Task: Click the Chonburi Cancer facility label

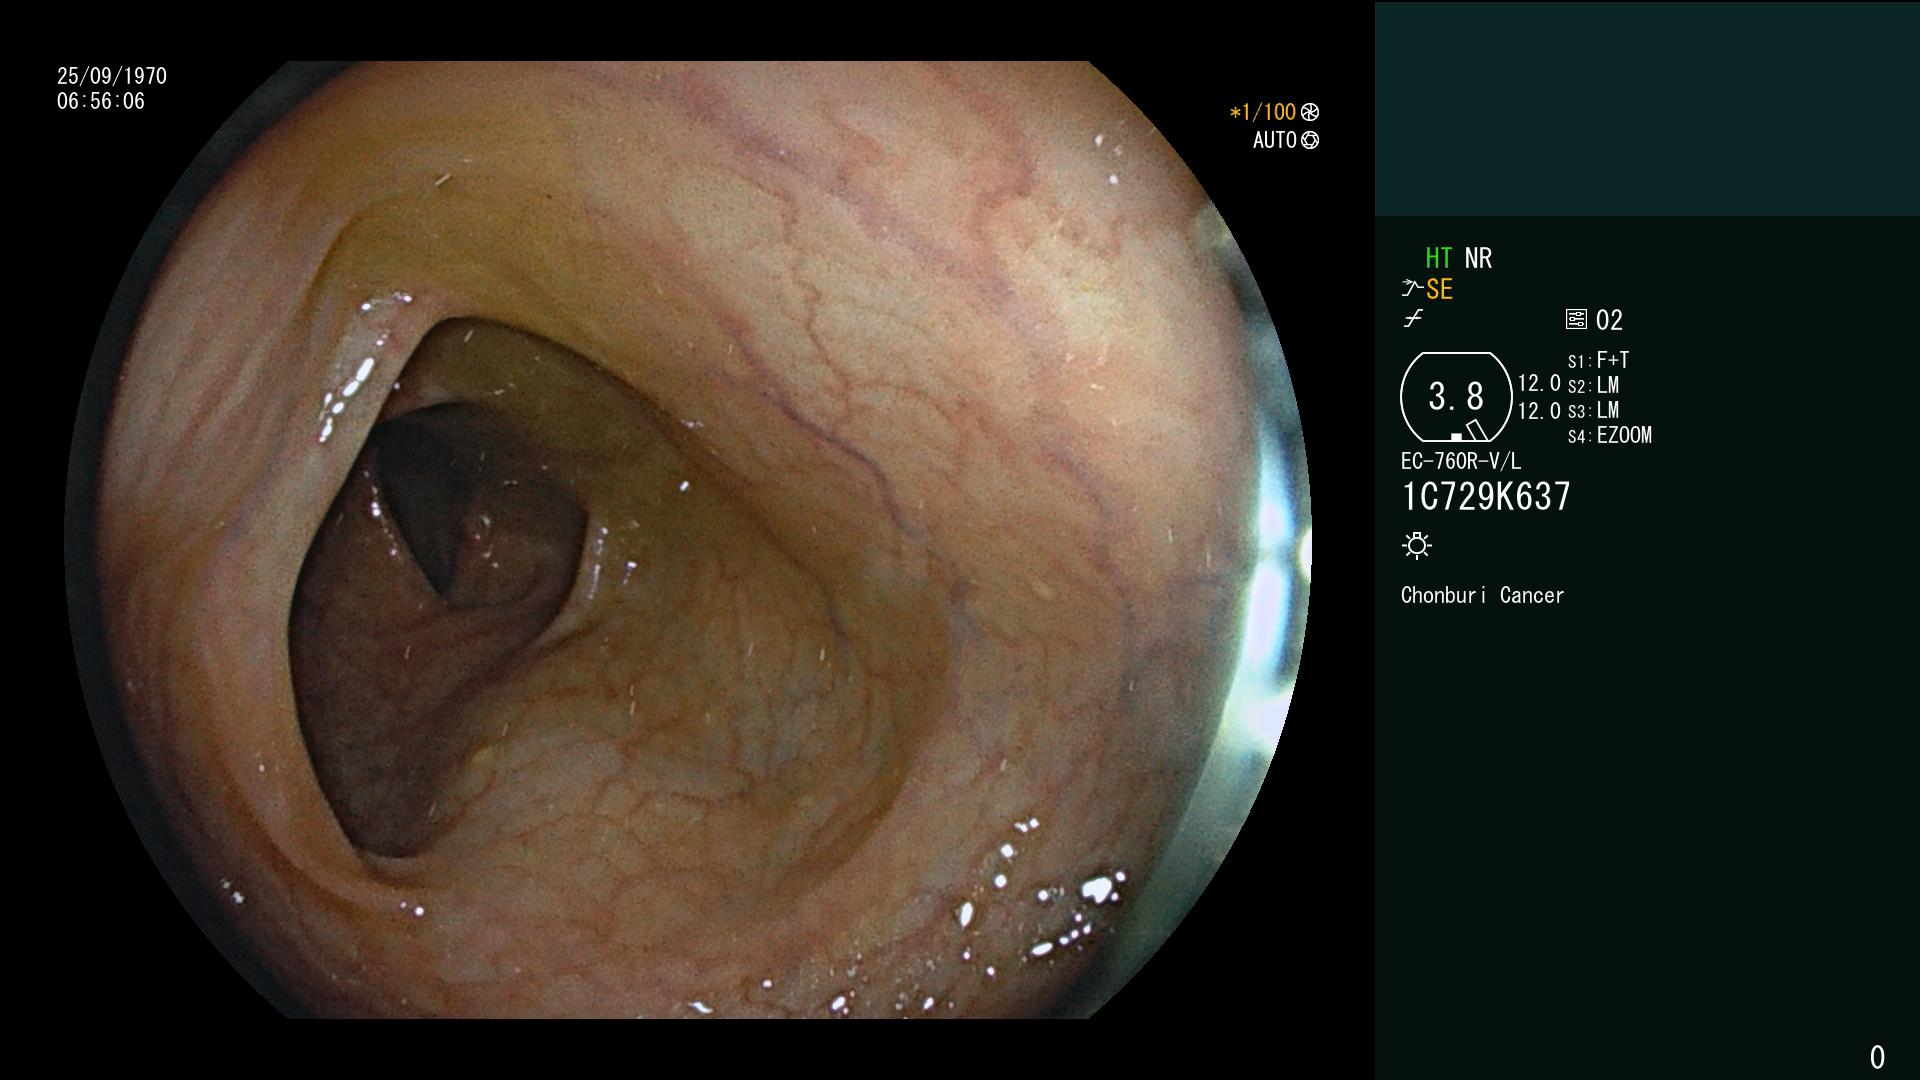Action: [x=1482, y=595]
